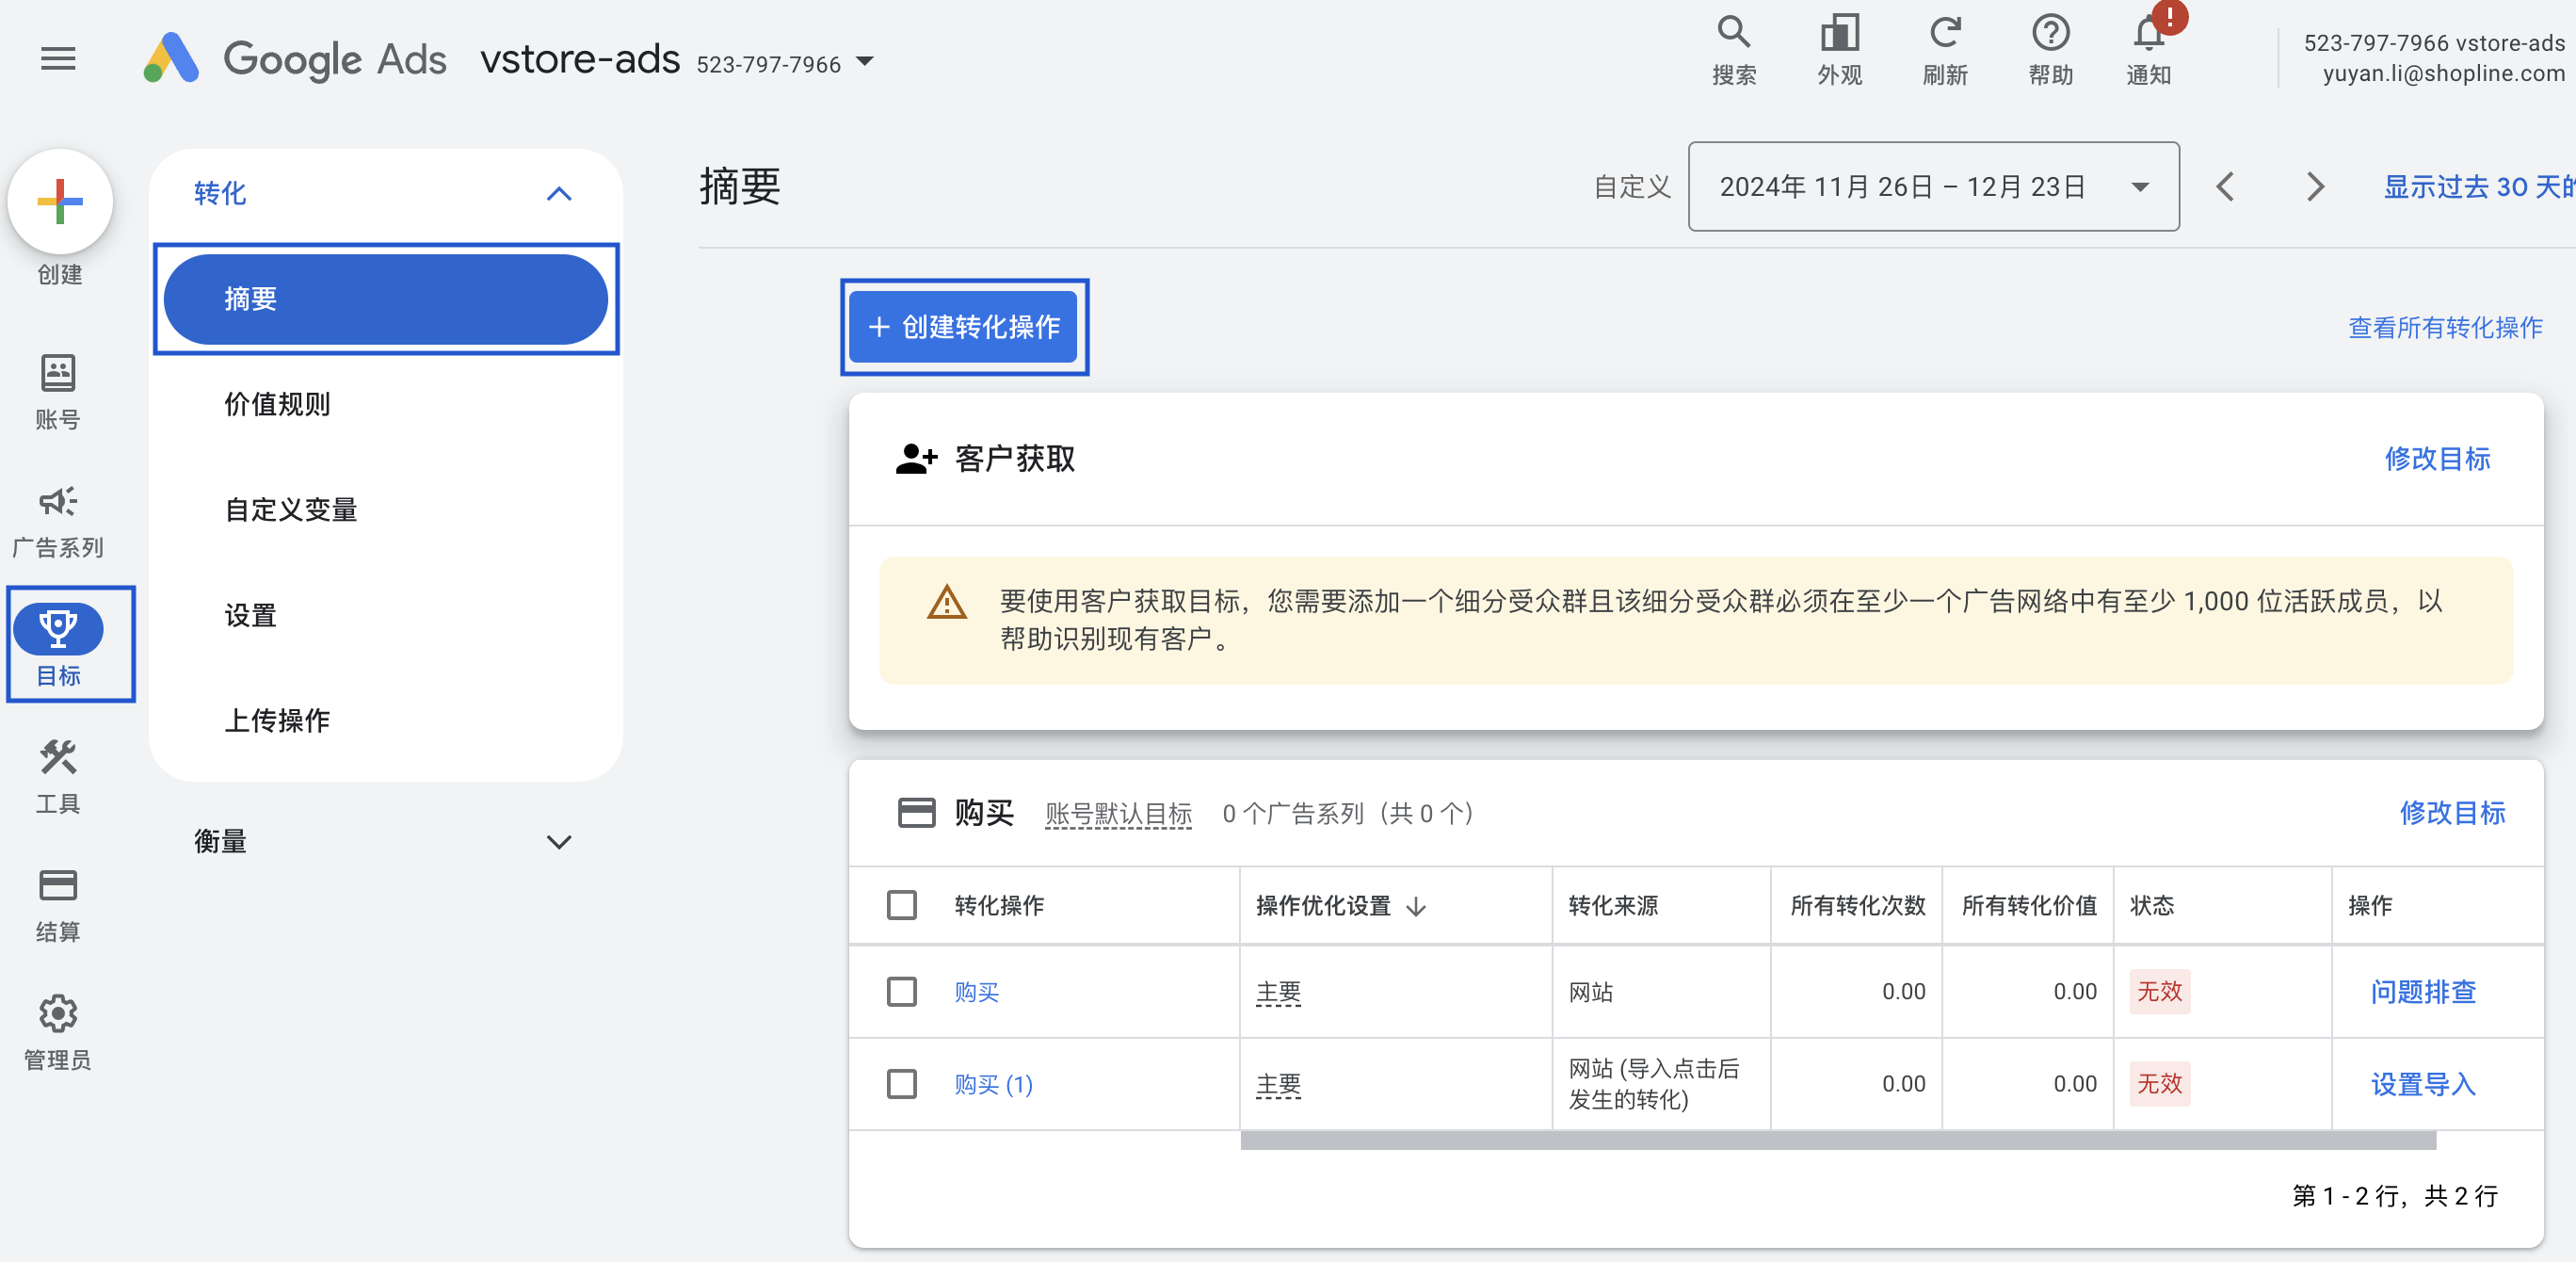Open the date range dropdown
The height and width of the screenshot is (1262, 2576).
tap(1933, 187)
